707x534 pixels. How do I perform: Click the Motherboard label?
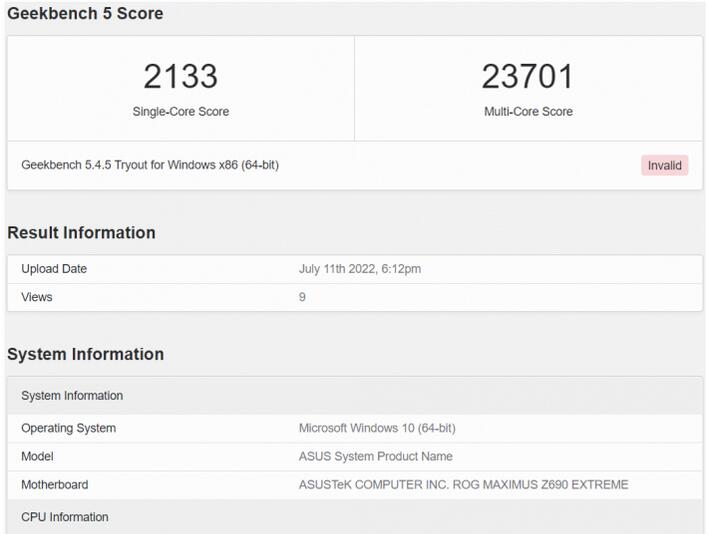[x=55, y=485]
